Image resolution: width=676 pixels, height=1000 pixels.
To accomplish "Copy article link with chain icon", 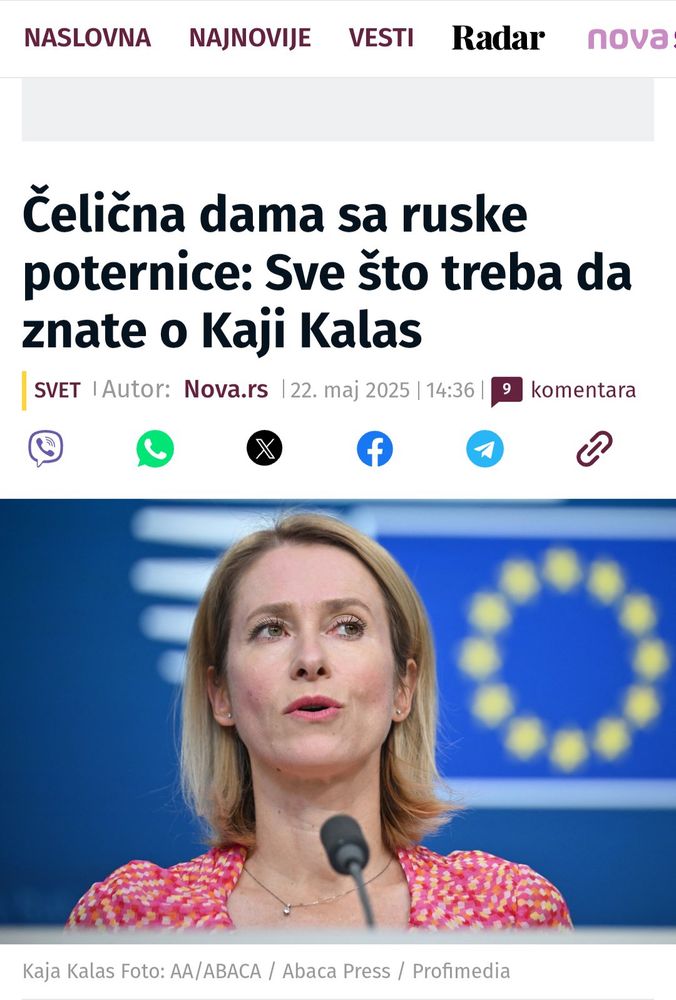I will (594, 448).
